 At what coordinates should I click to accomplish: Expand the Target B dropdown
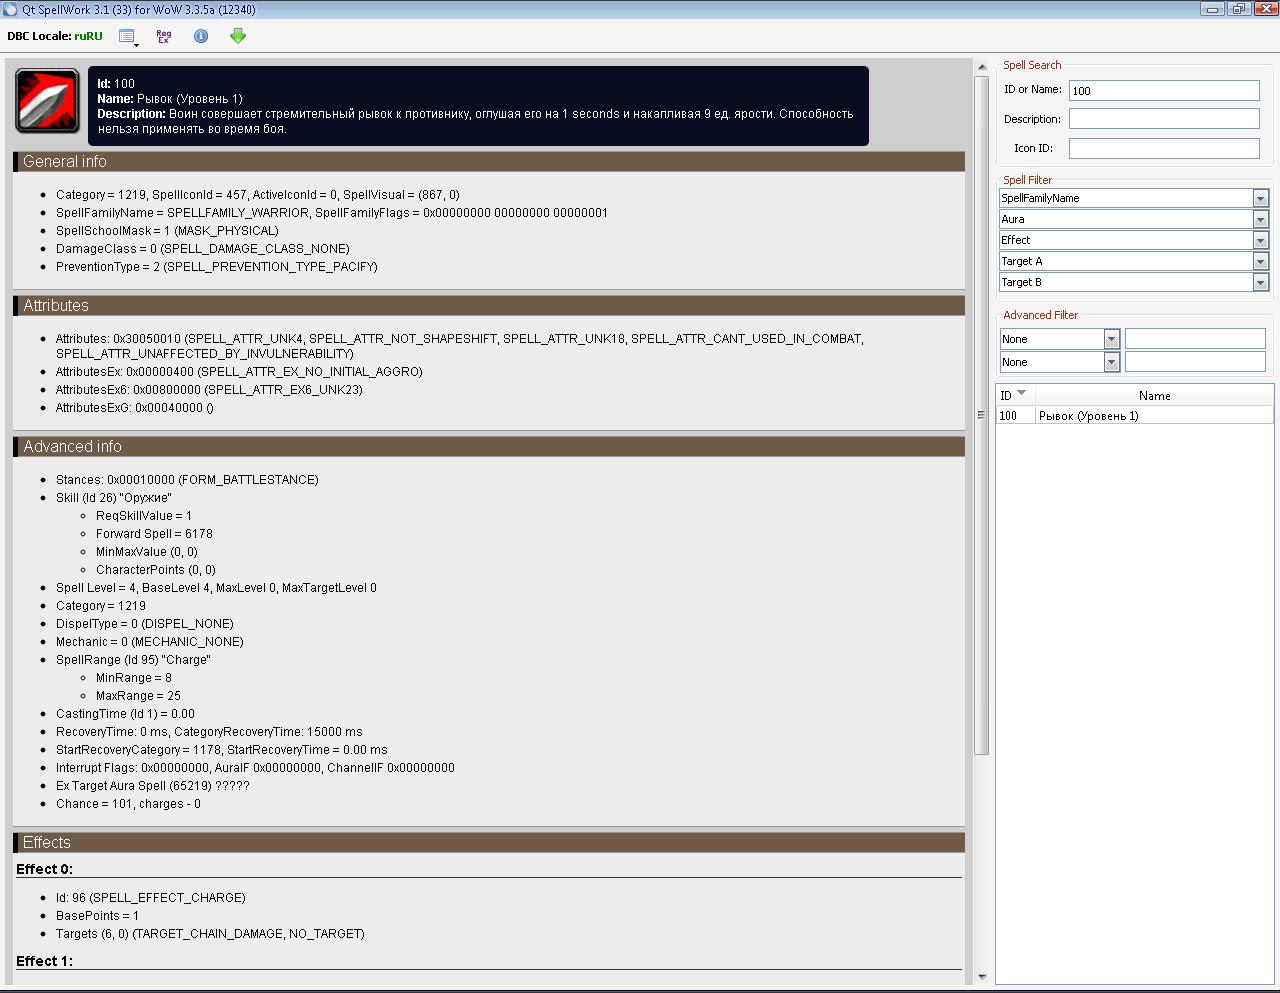coord(1260,282)
